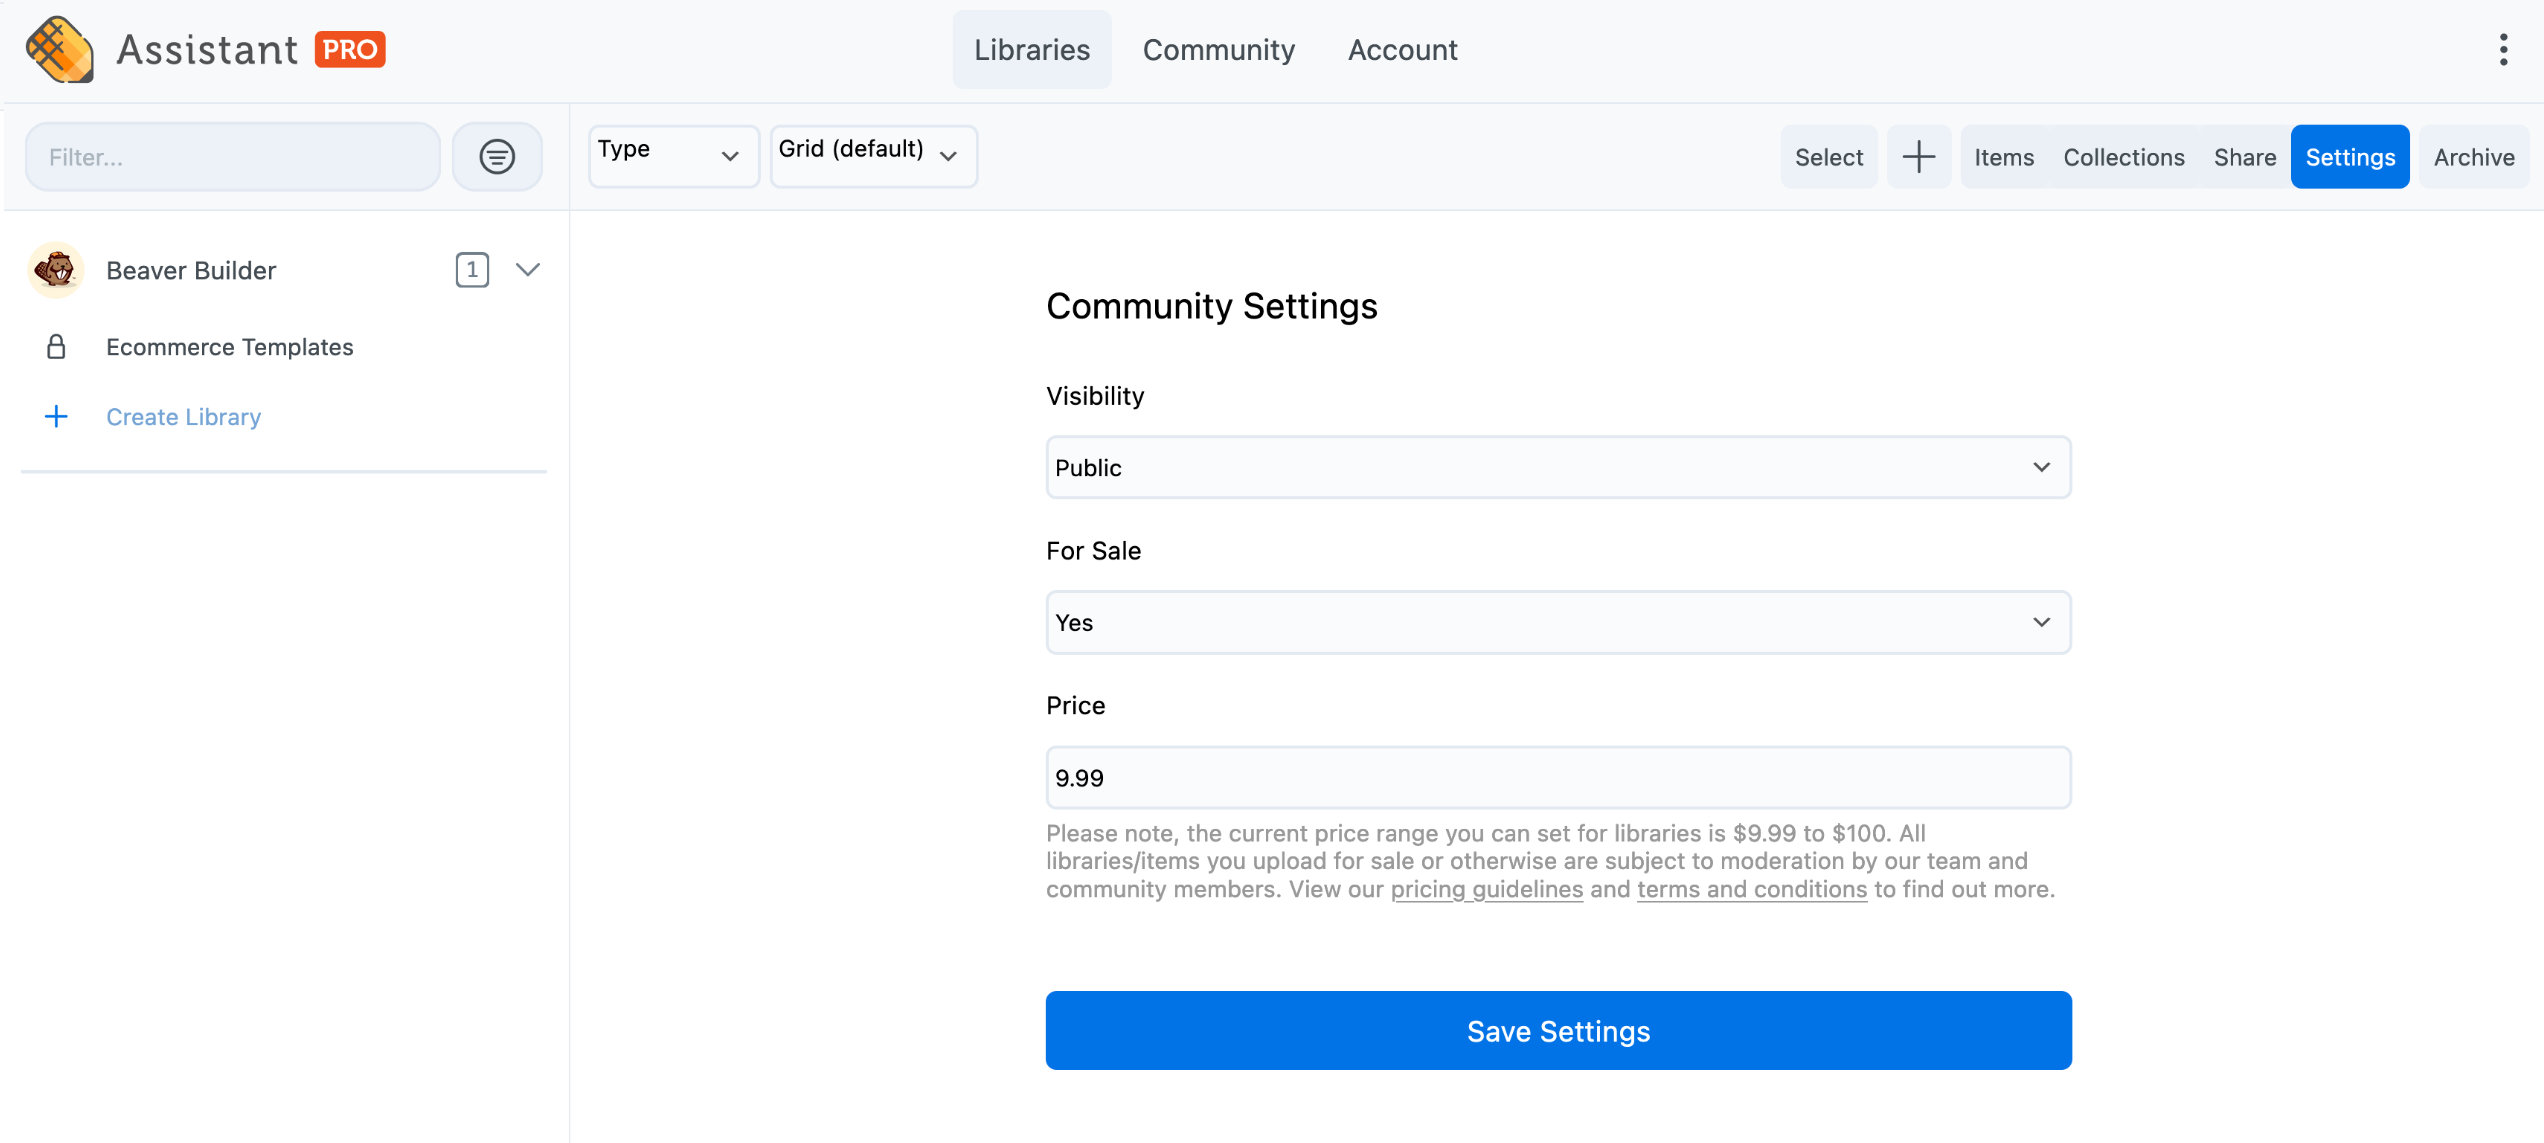Open the Grid (default) layout dropdown

click(x=872, y=156)
